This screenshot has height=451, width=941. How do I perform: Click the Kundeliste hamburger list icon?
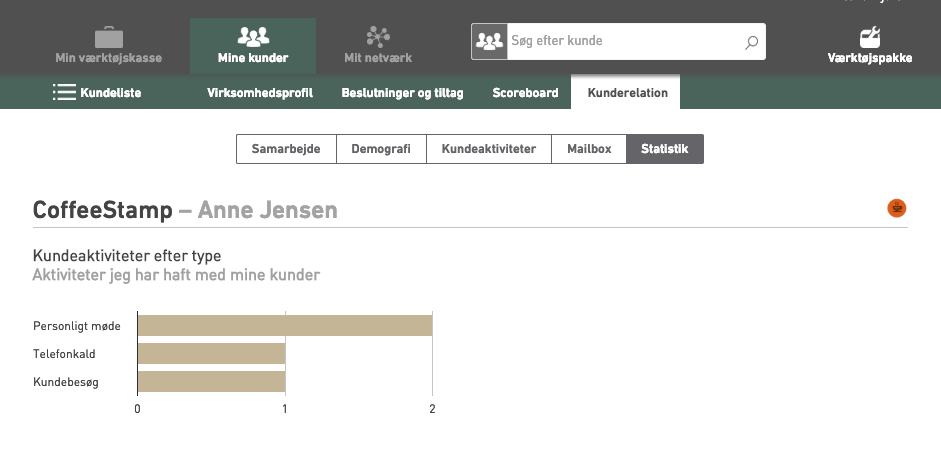point(64,92)
